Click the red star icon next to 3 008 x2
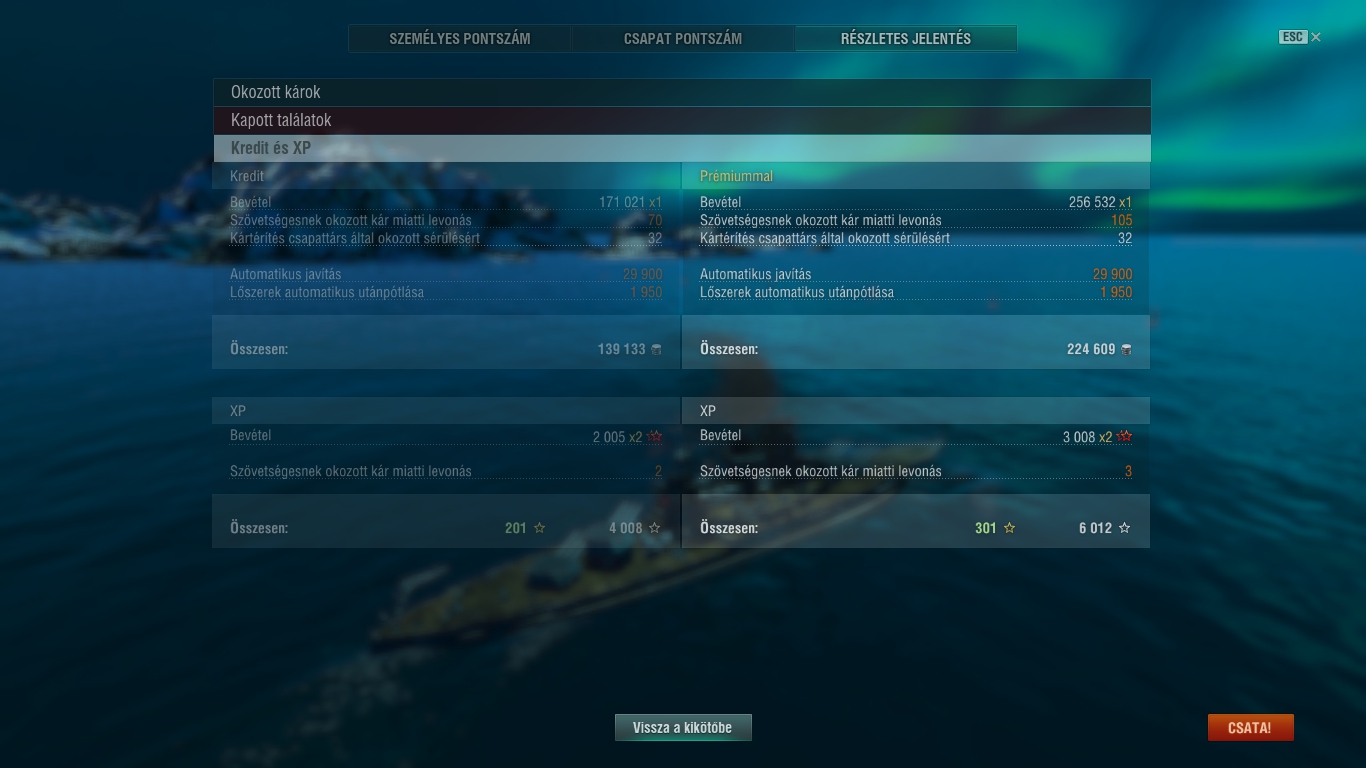Image resolution: width=1366 pixels, height=768 pixels. 1125,437
